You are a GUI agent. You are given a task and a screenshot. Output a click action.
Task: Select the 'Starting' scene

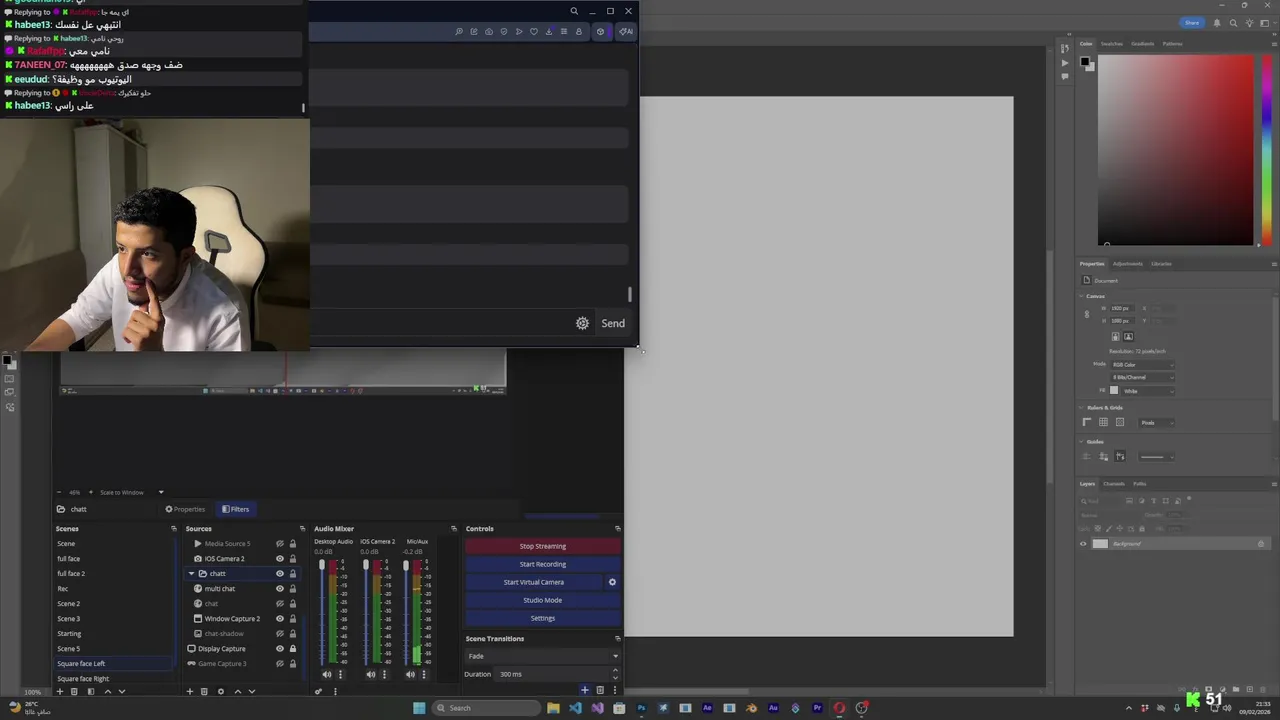pyautogui.click(x=115, y=634)
